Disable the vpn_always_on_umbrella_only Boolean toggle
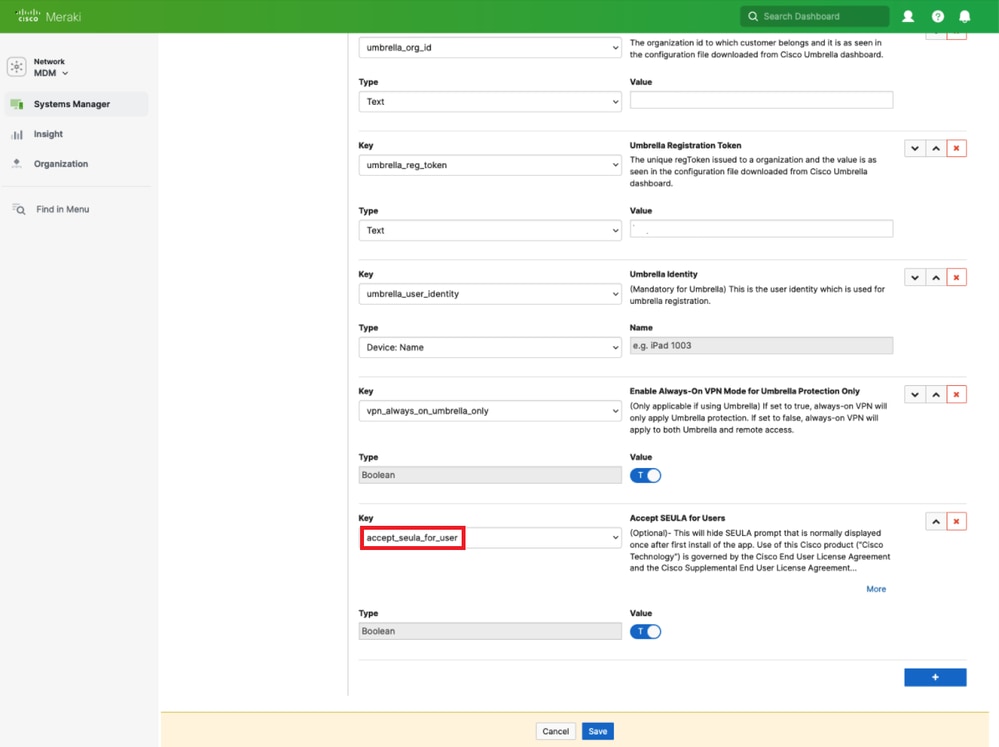Viewport: 999px width, 747px height. pyautogui.click(x=645, y=475)
